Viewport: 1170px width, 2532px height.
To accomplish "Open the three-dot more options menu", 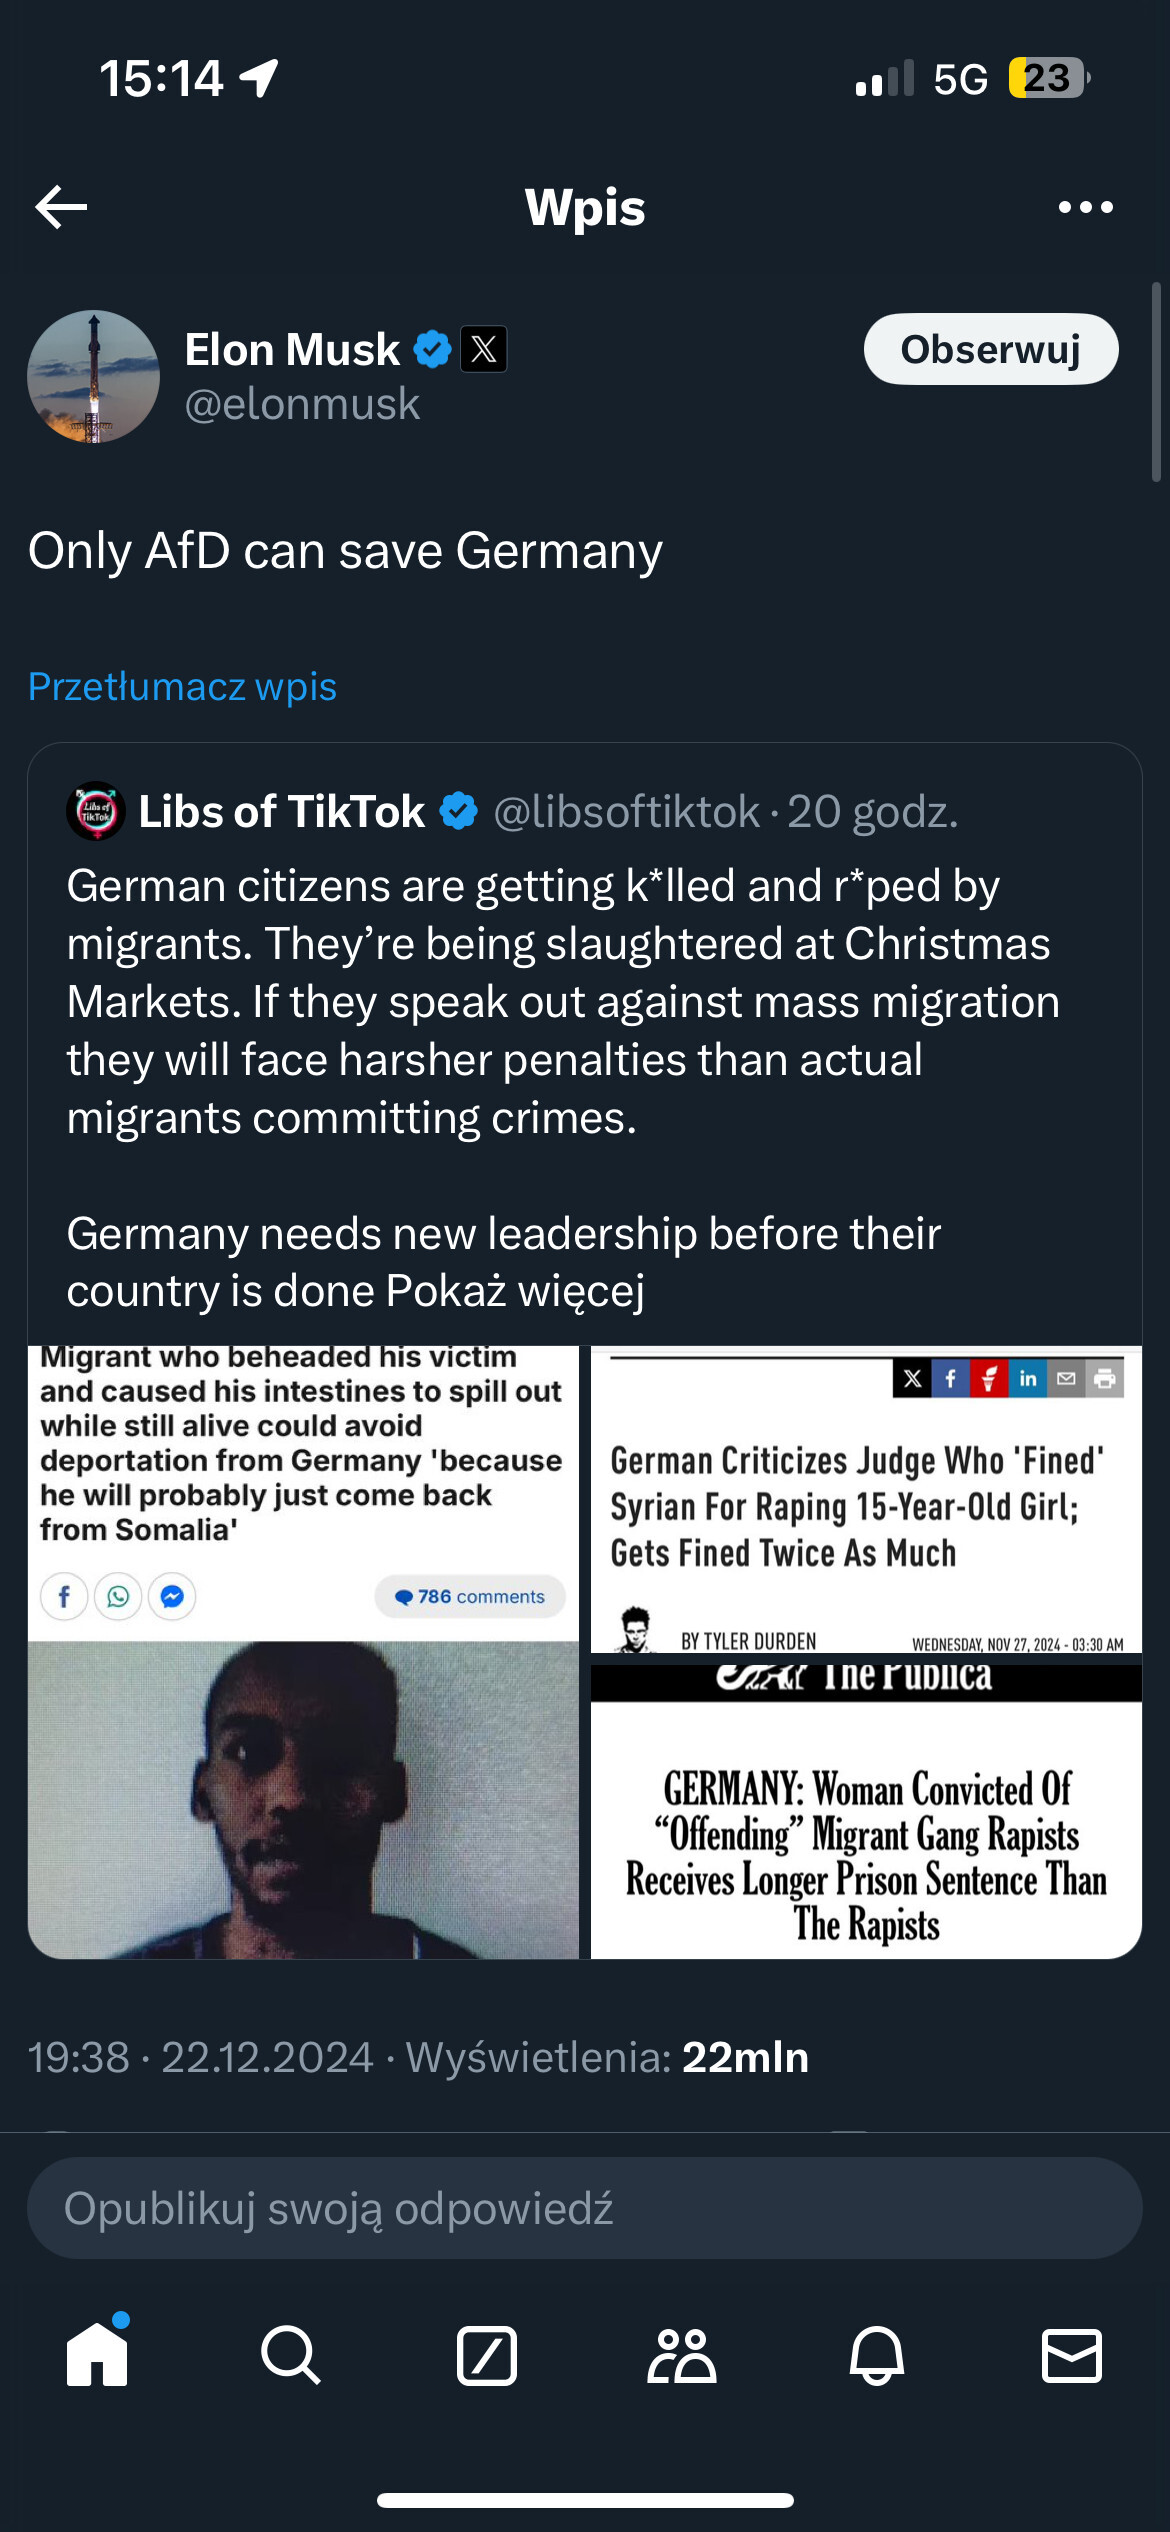I will (x=1085, y=207).
